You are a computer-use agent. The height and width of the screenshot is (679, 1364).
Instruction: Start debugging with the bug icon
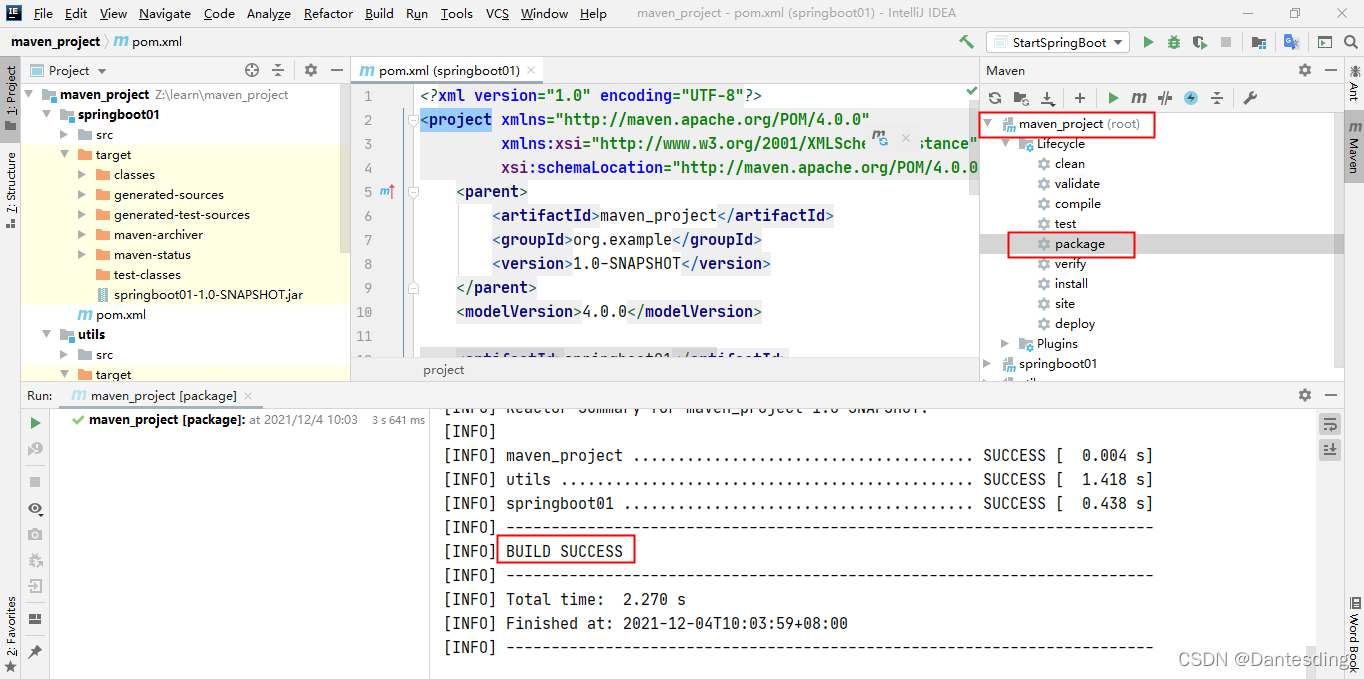tap(1174, 42)
